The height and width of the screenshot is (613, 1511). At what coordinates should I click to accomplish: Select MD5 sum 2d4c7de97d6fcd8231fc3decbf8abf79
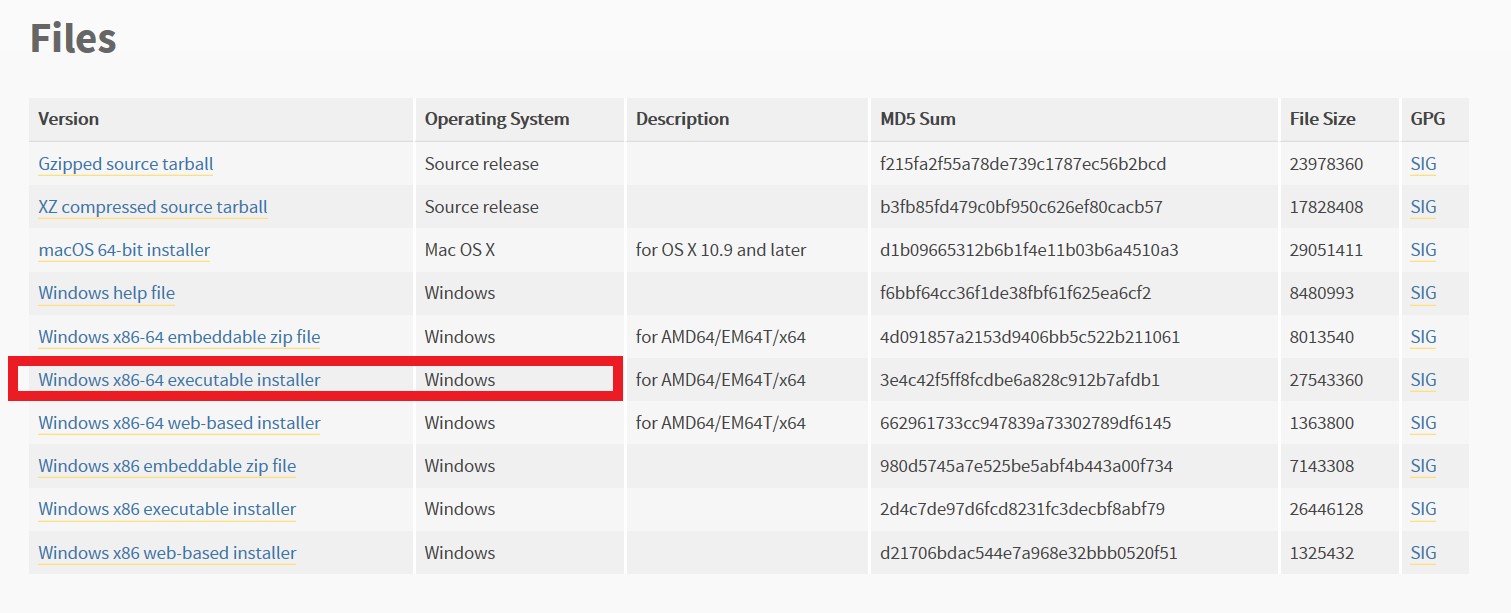coord(1022,509)
